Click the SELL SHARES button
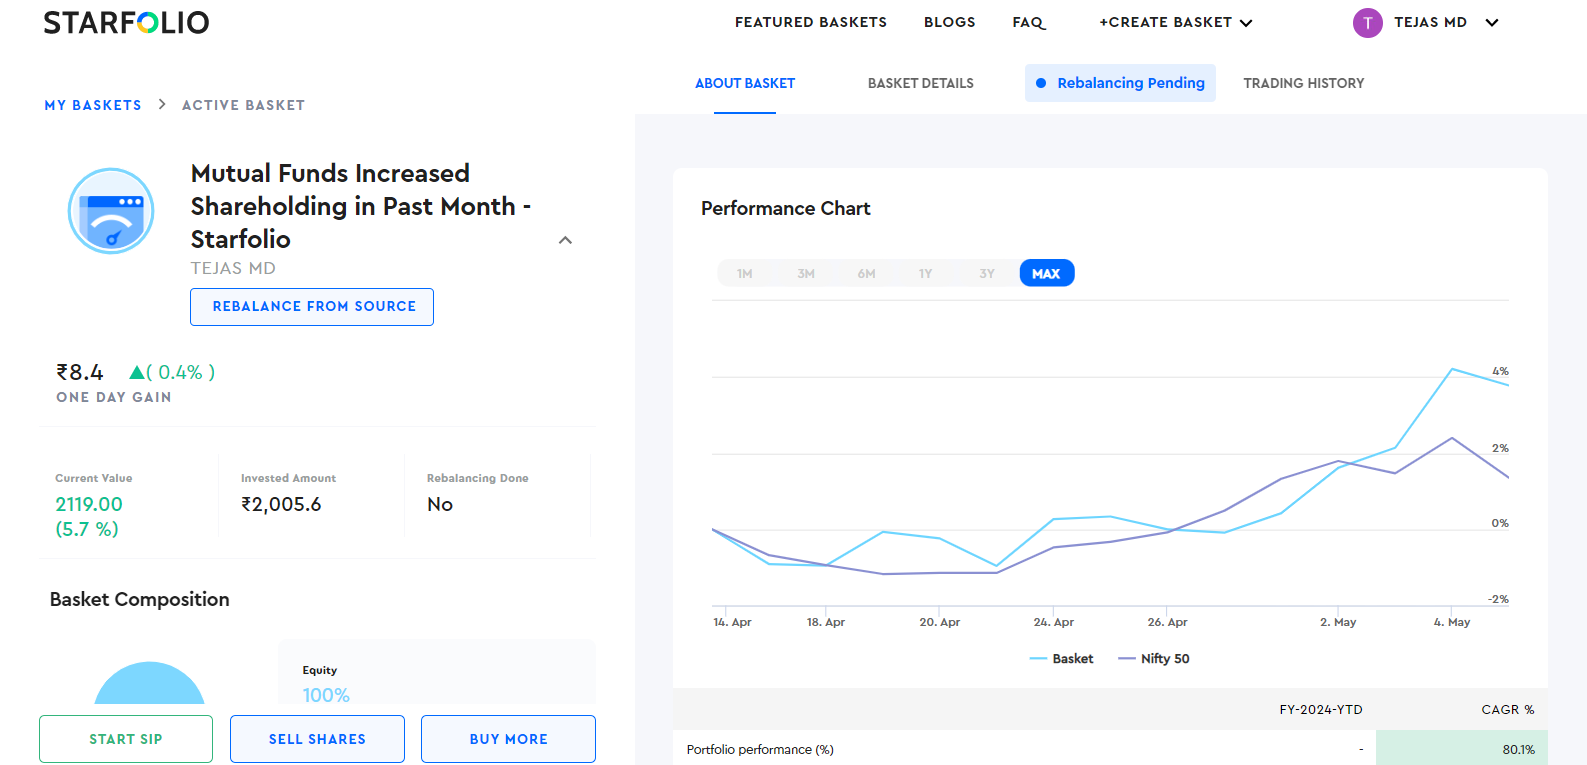Screen dimensions: 1587x765 [x=317, y=739]
